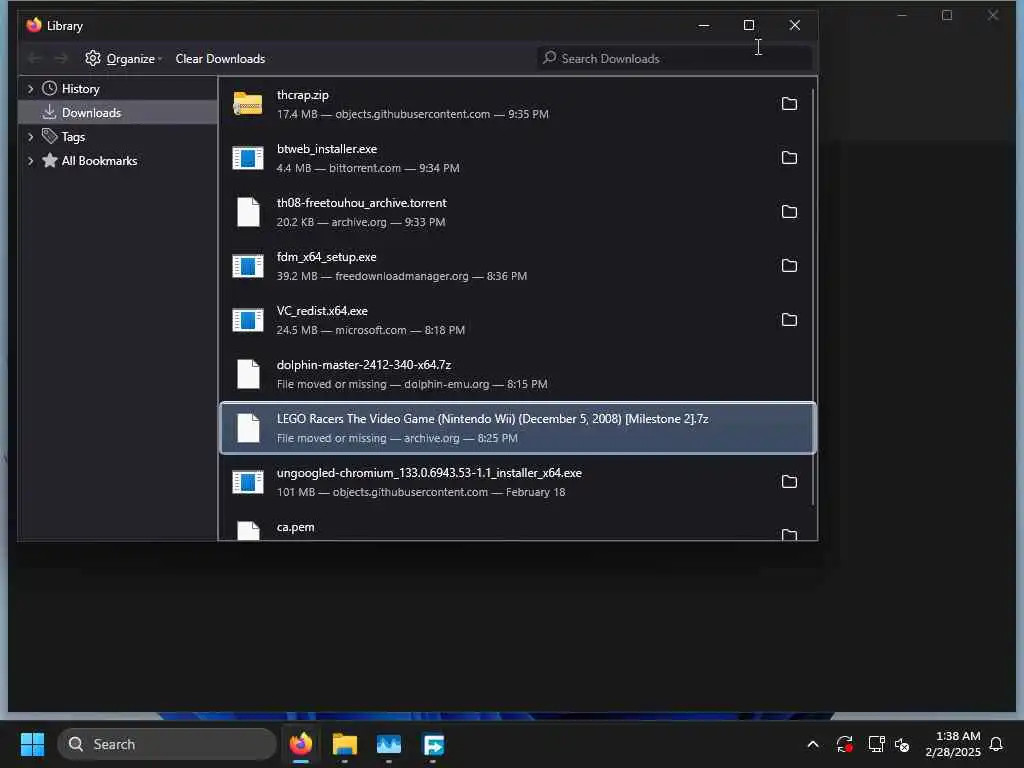Click the sync status tray icon
The height and width of the screenshot is (768, 1024).
click(844, 744)
